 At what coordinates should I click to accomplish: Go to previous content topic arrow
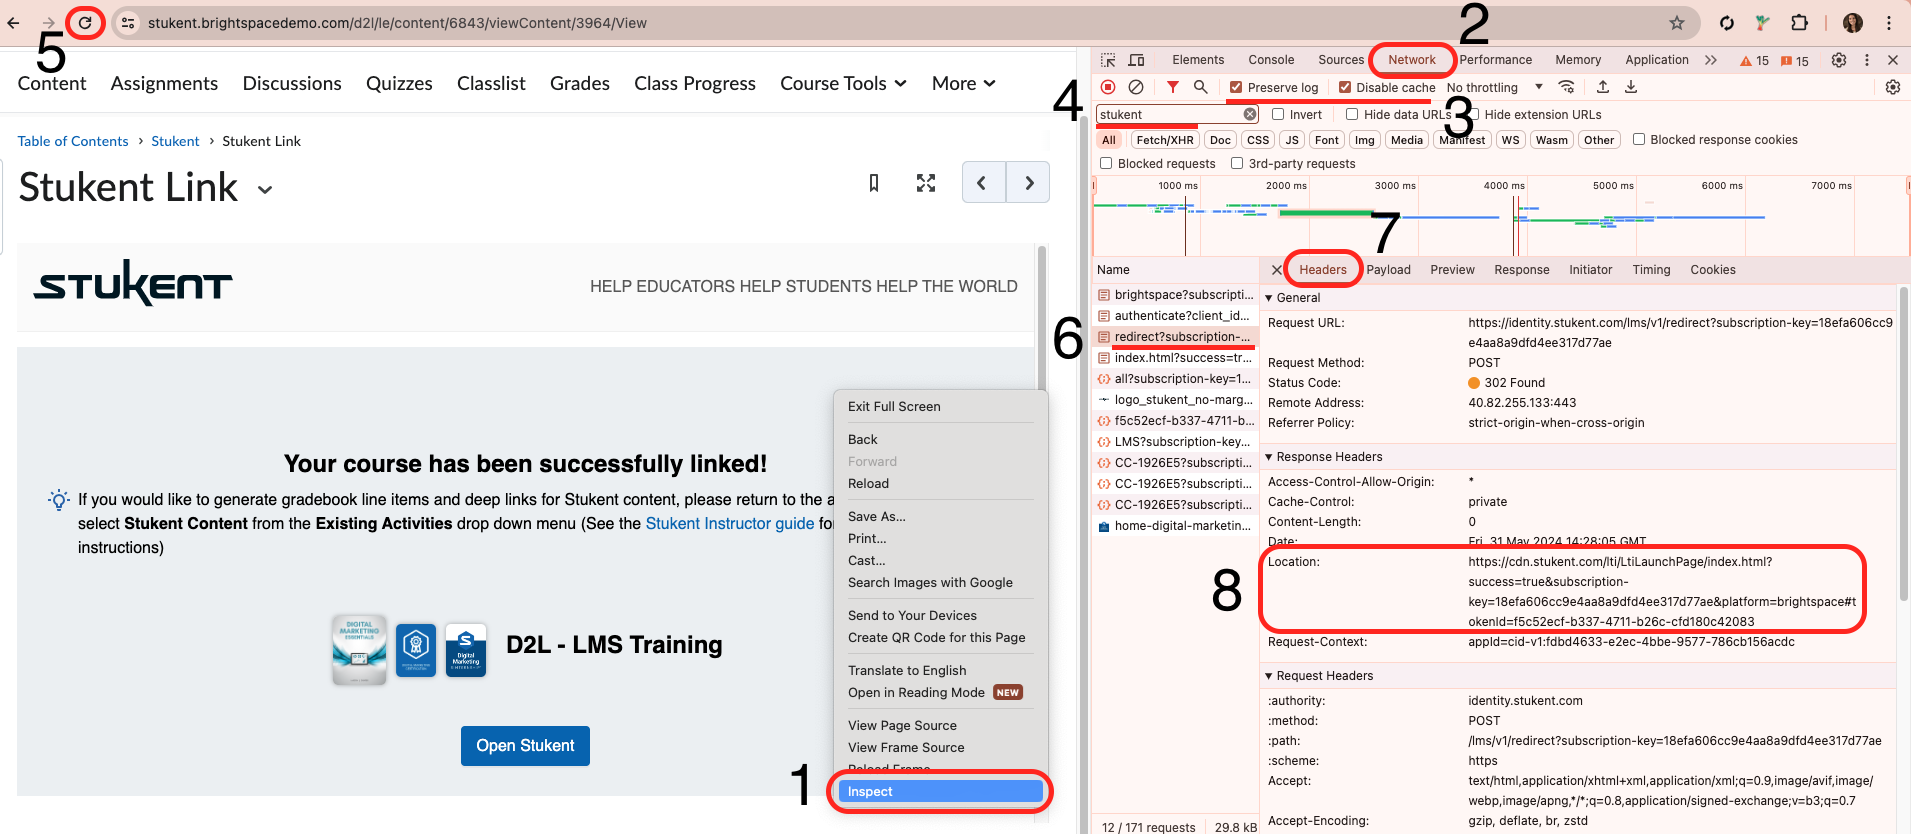pyautogui.click(x=983, y=182)
